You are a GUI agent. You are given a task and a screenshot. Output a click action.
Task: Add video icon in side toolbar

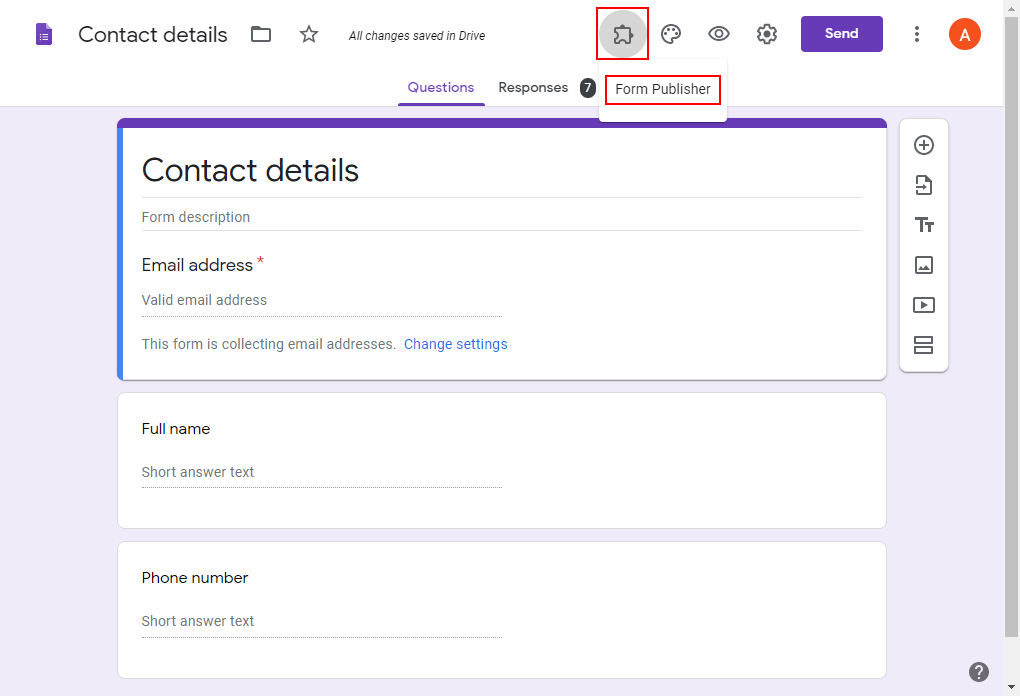click(924, 305)
